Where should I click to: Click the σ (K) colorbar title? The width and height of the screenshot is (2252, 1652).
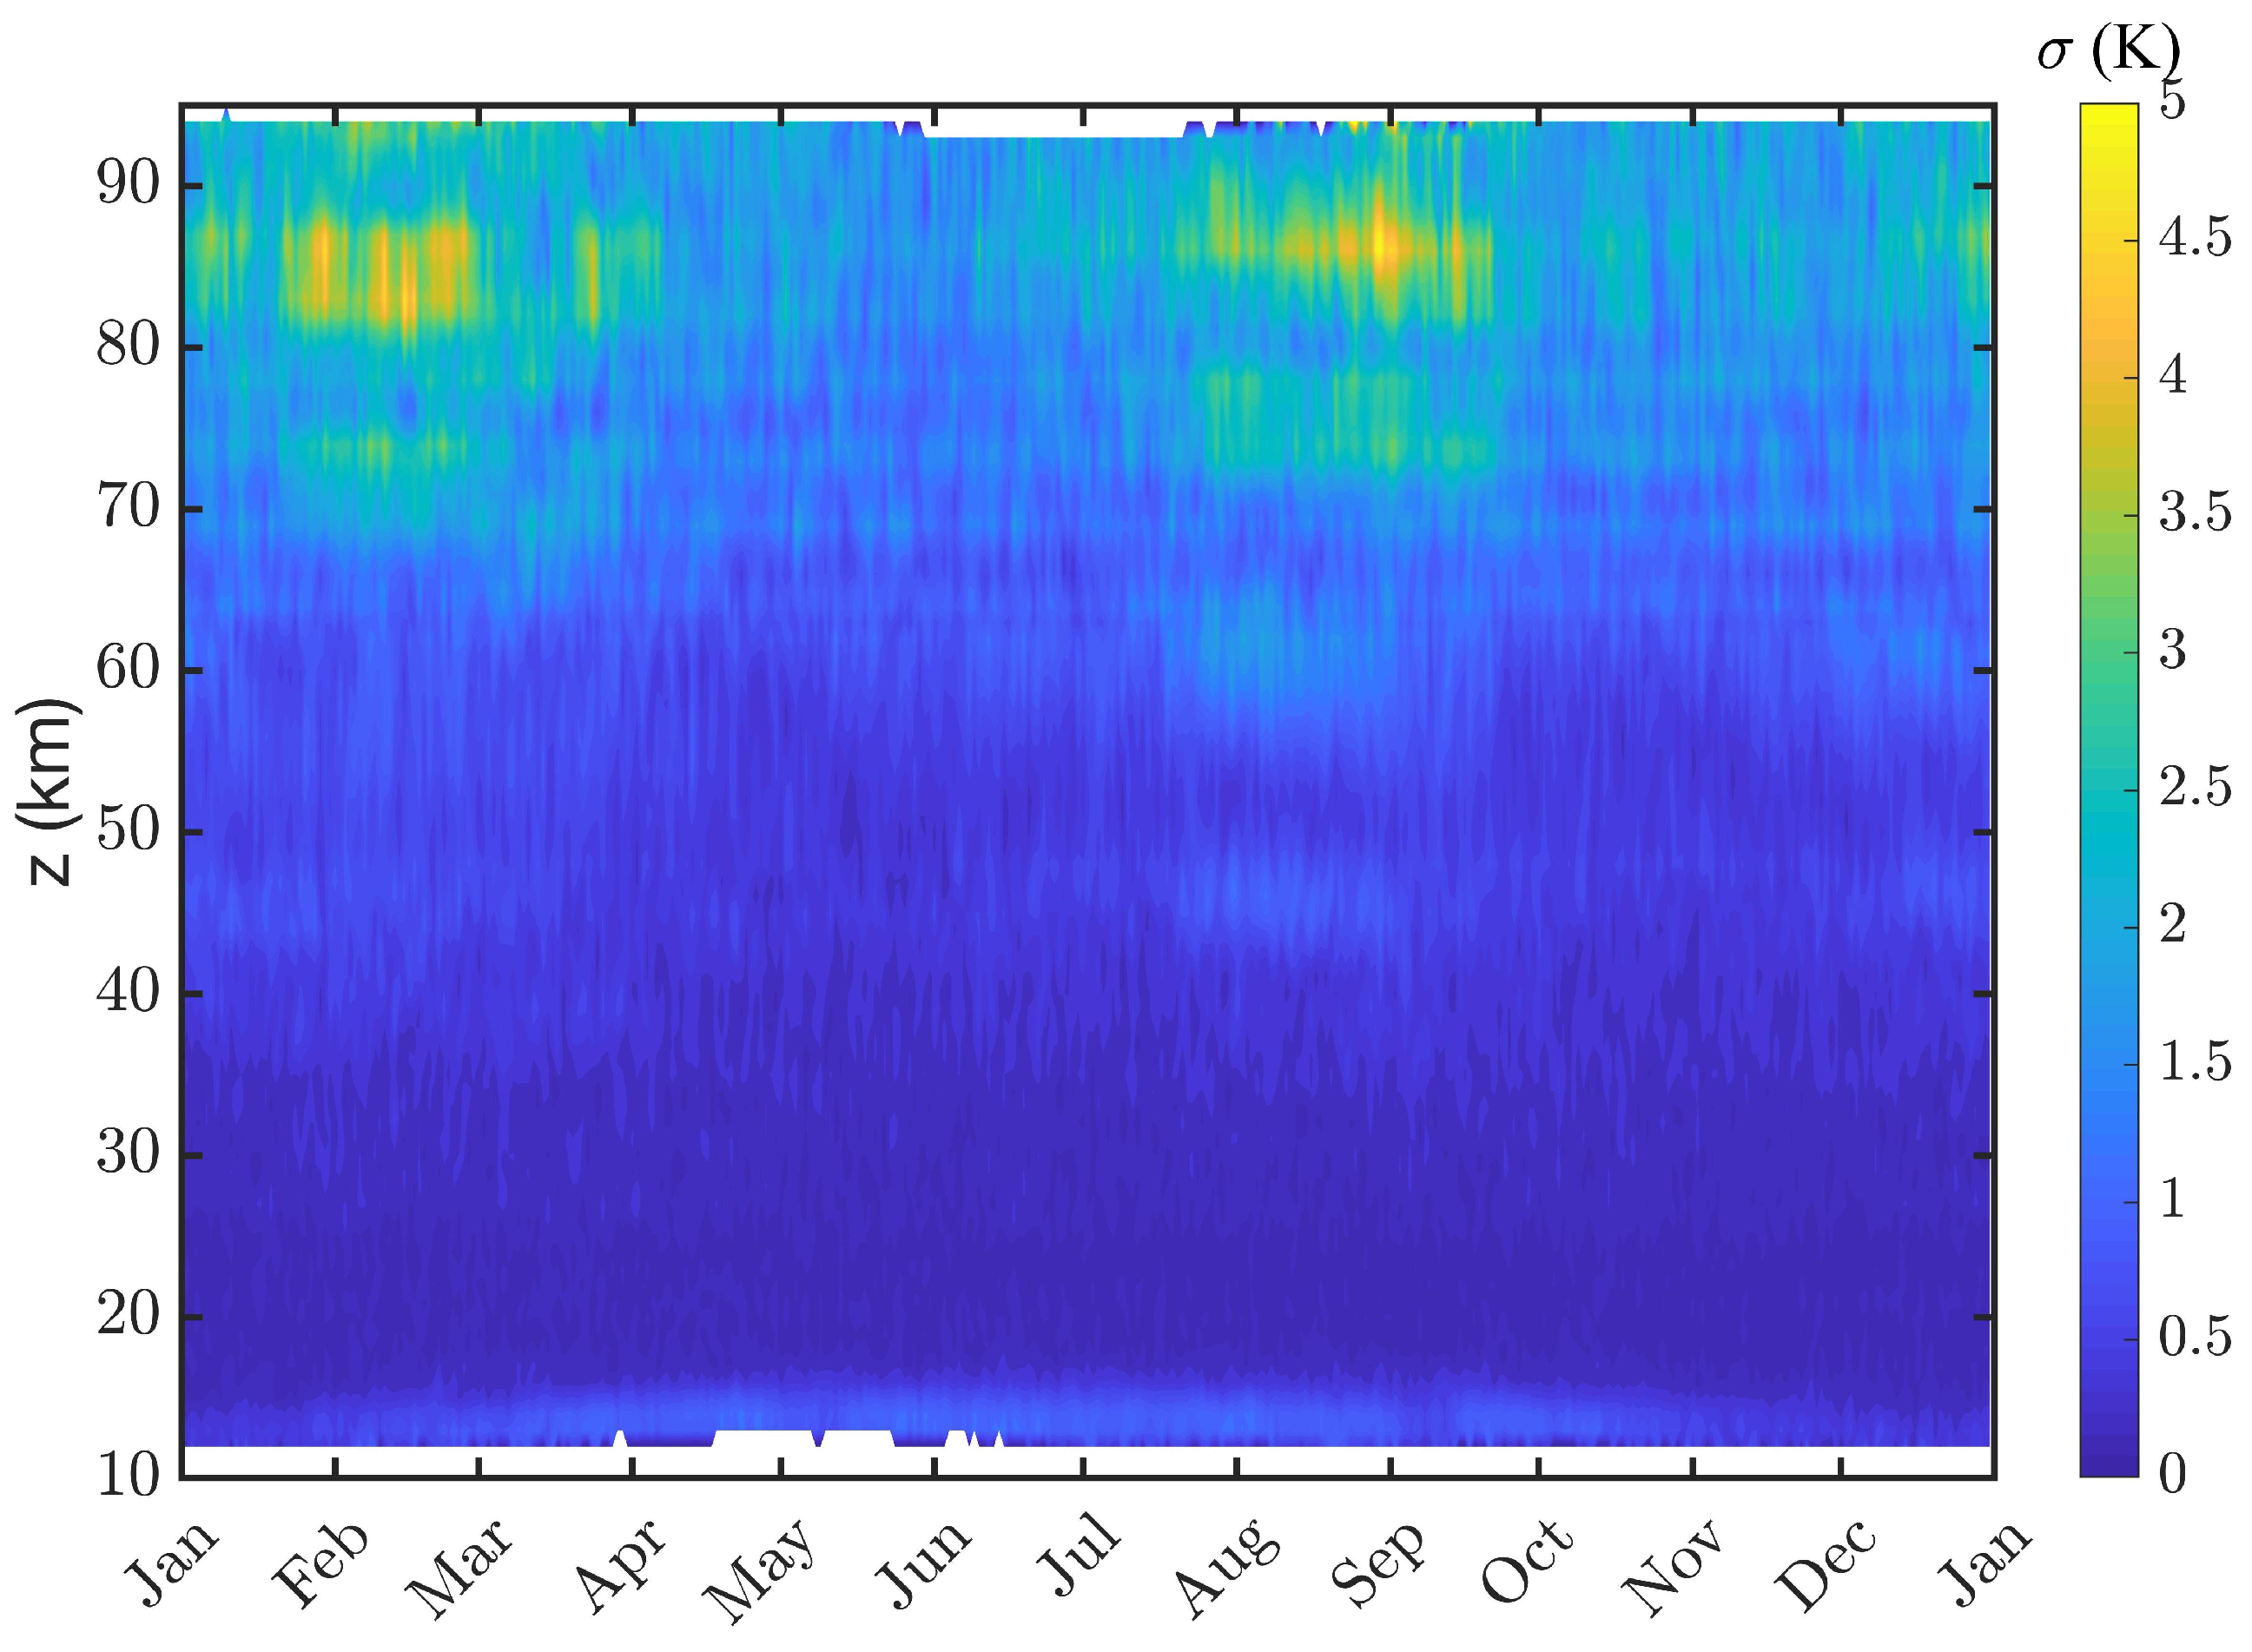point(2108,52)
